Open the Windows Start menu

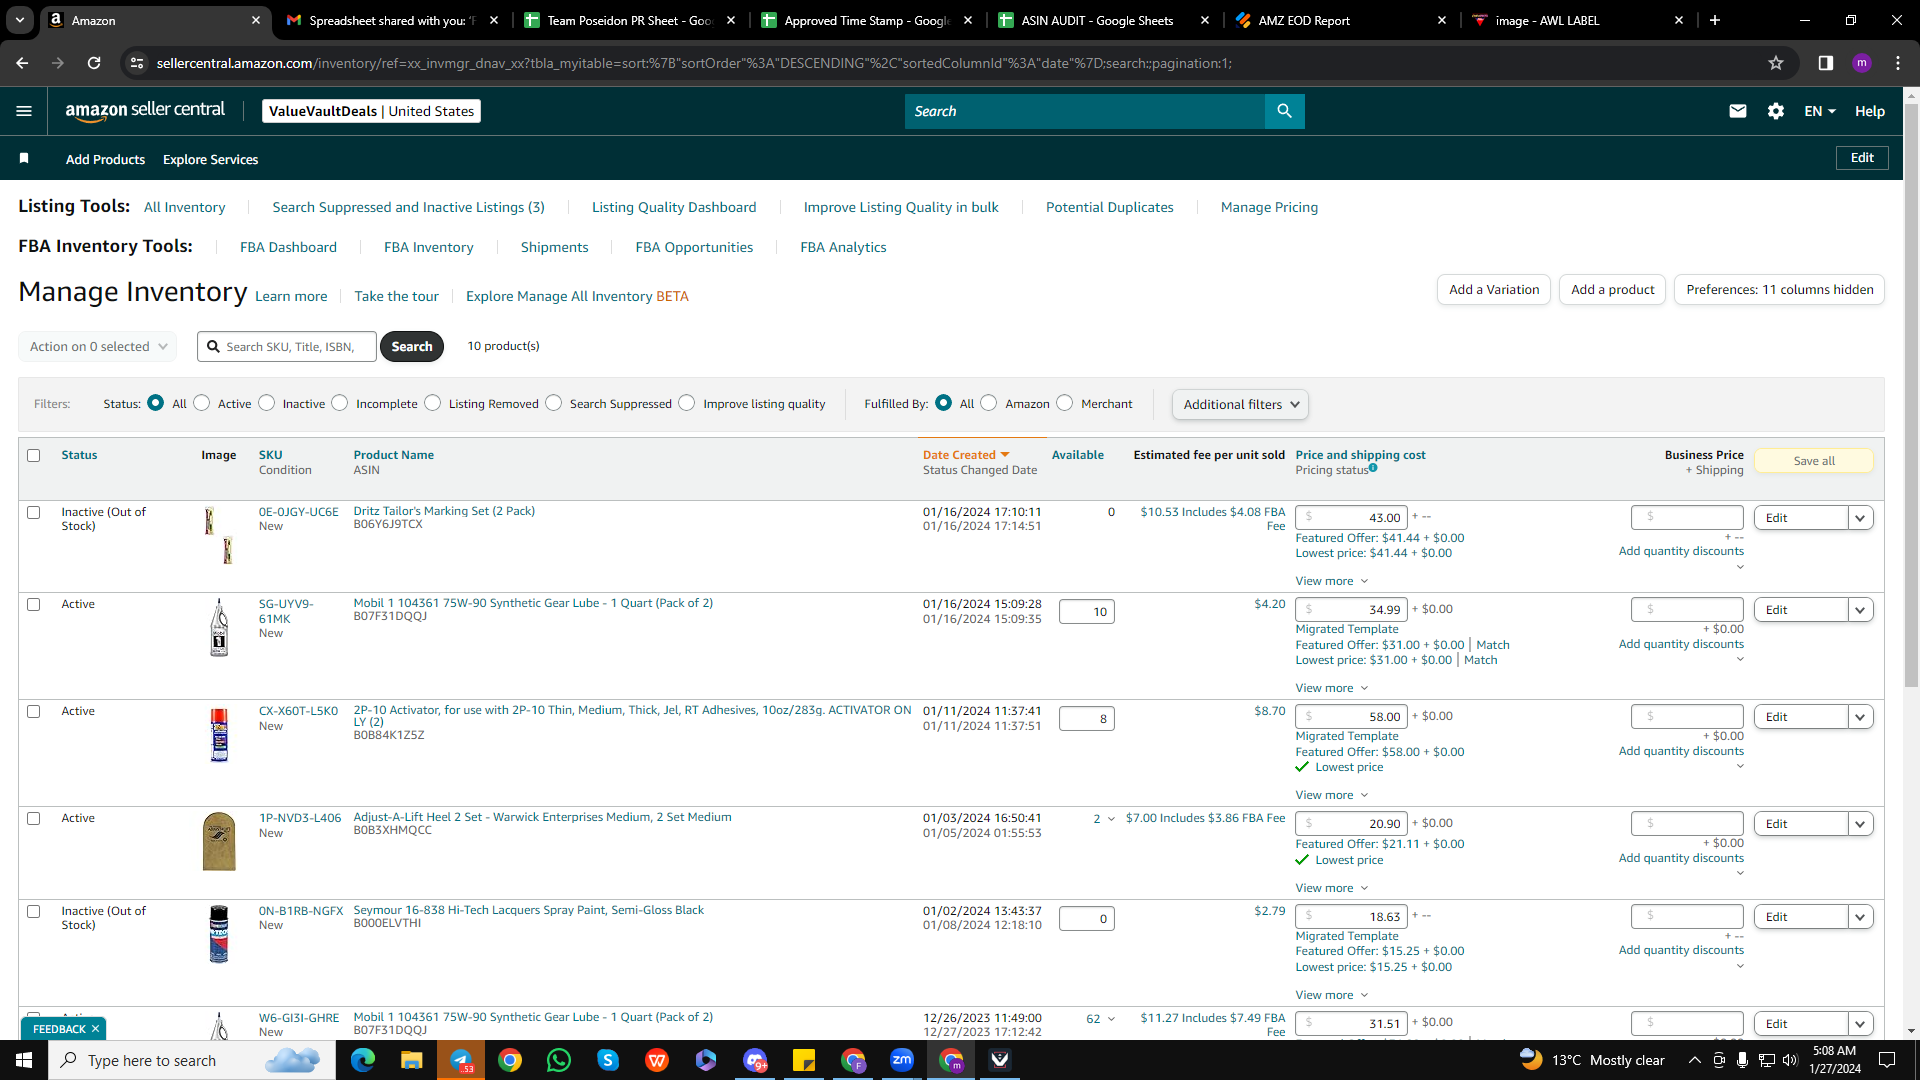click(24, 1060)
